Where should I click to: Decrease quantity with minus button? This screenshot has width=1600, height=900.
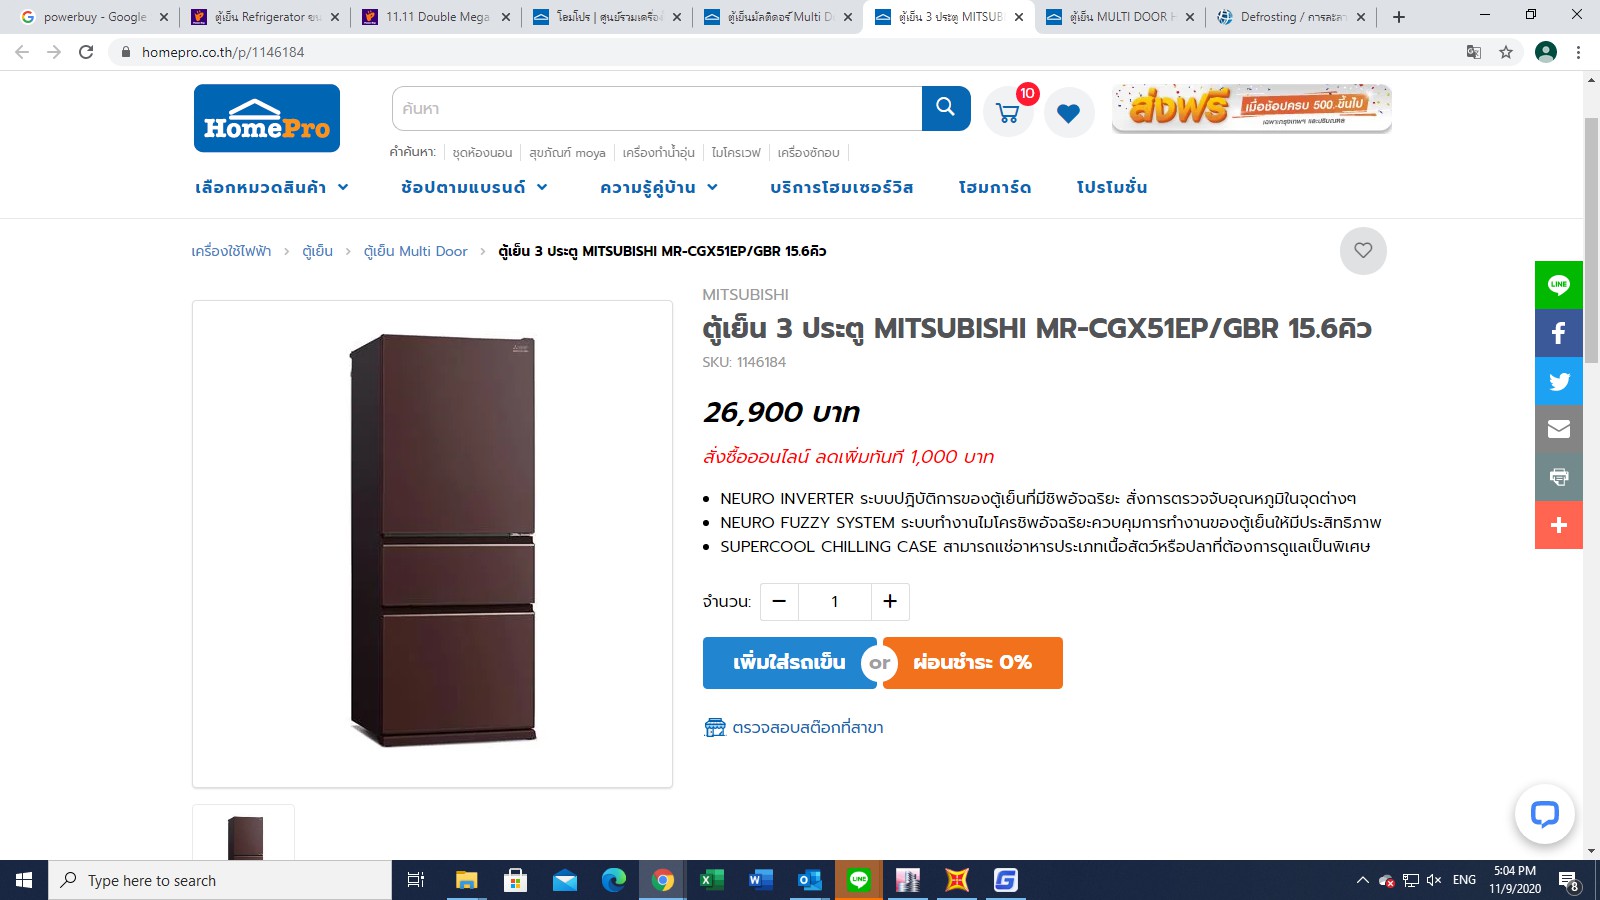click(779, 601)
